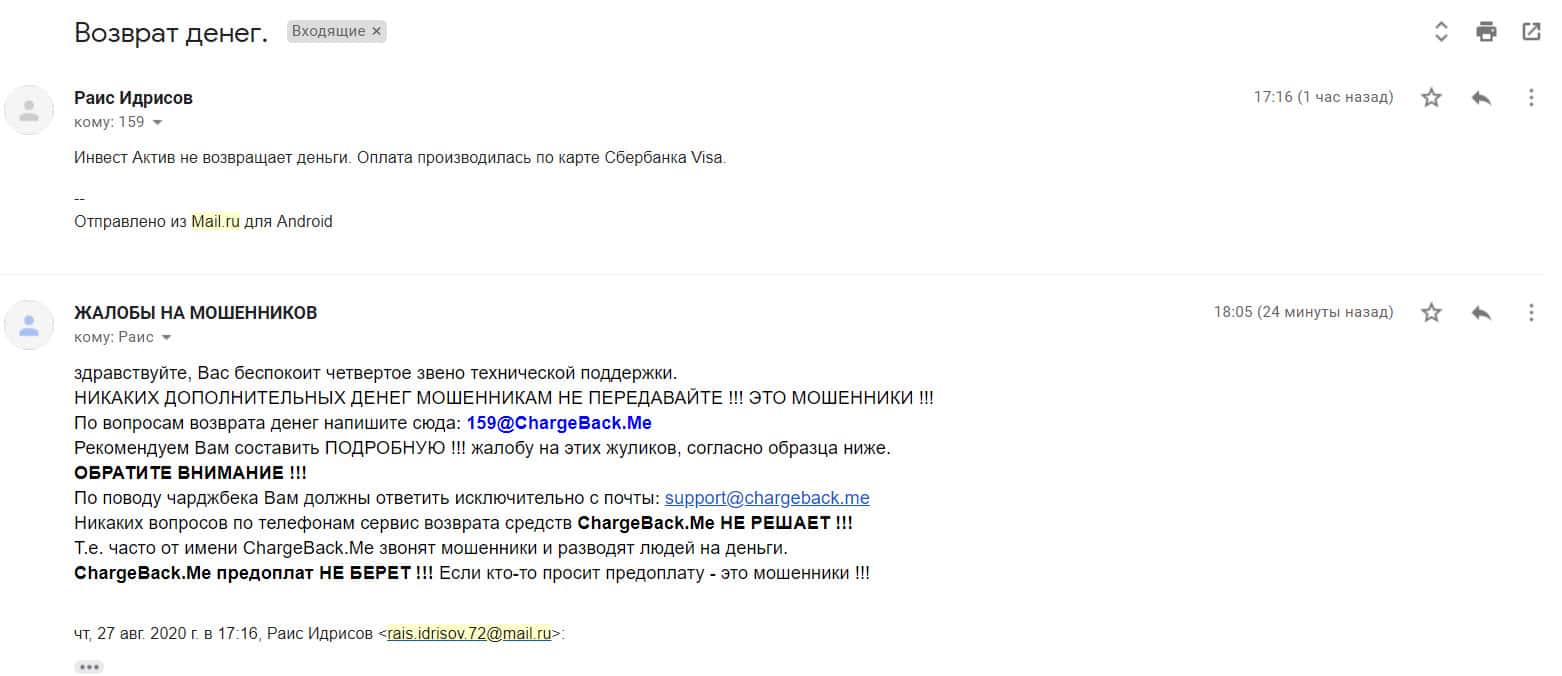Show recipient details for 'кому: 159'
The width and height of the screenshot is (1562, 676).
[157, 123]
